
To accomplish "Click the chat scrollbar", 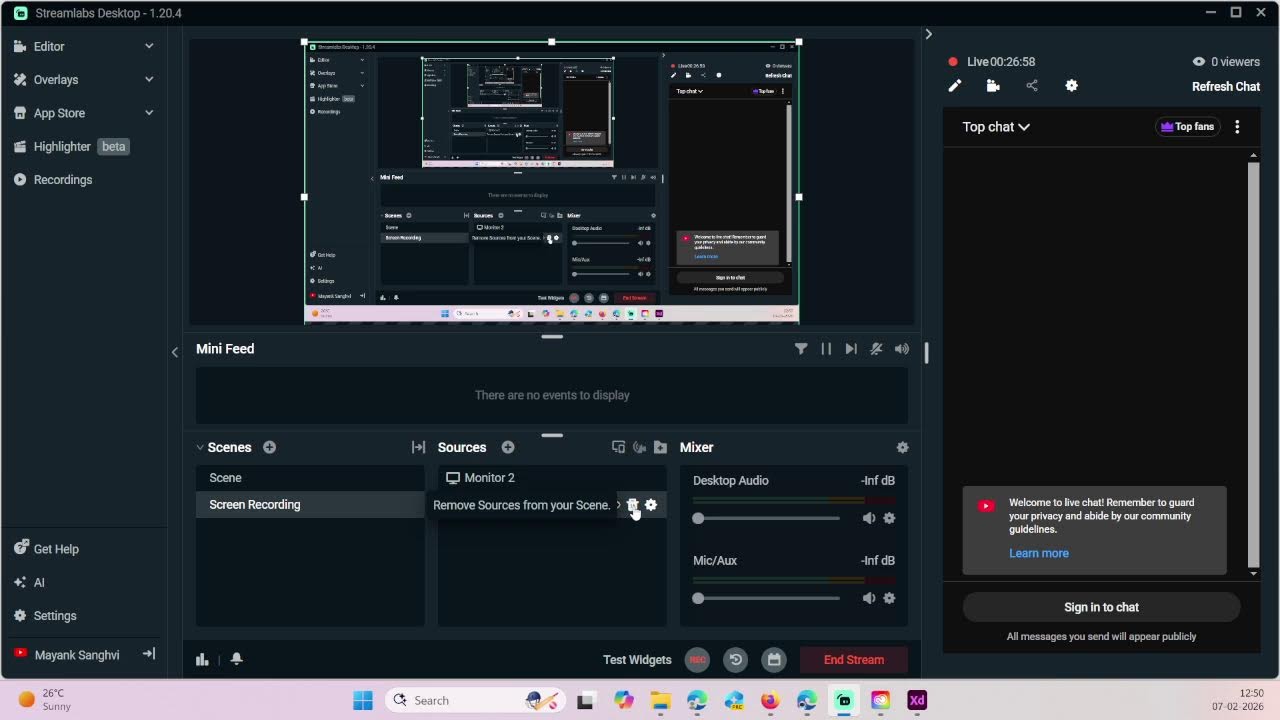I will [1254, 365].
